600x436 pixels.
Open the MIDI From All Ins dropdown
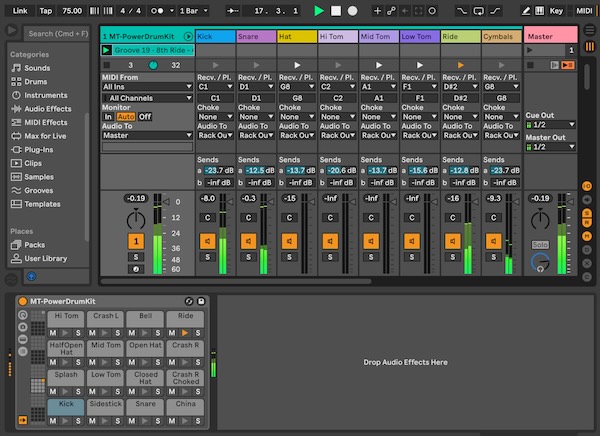point(147,87)
